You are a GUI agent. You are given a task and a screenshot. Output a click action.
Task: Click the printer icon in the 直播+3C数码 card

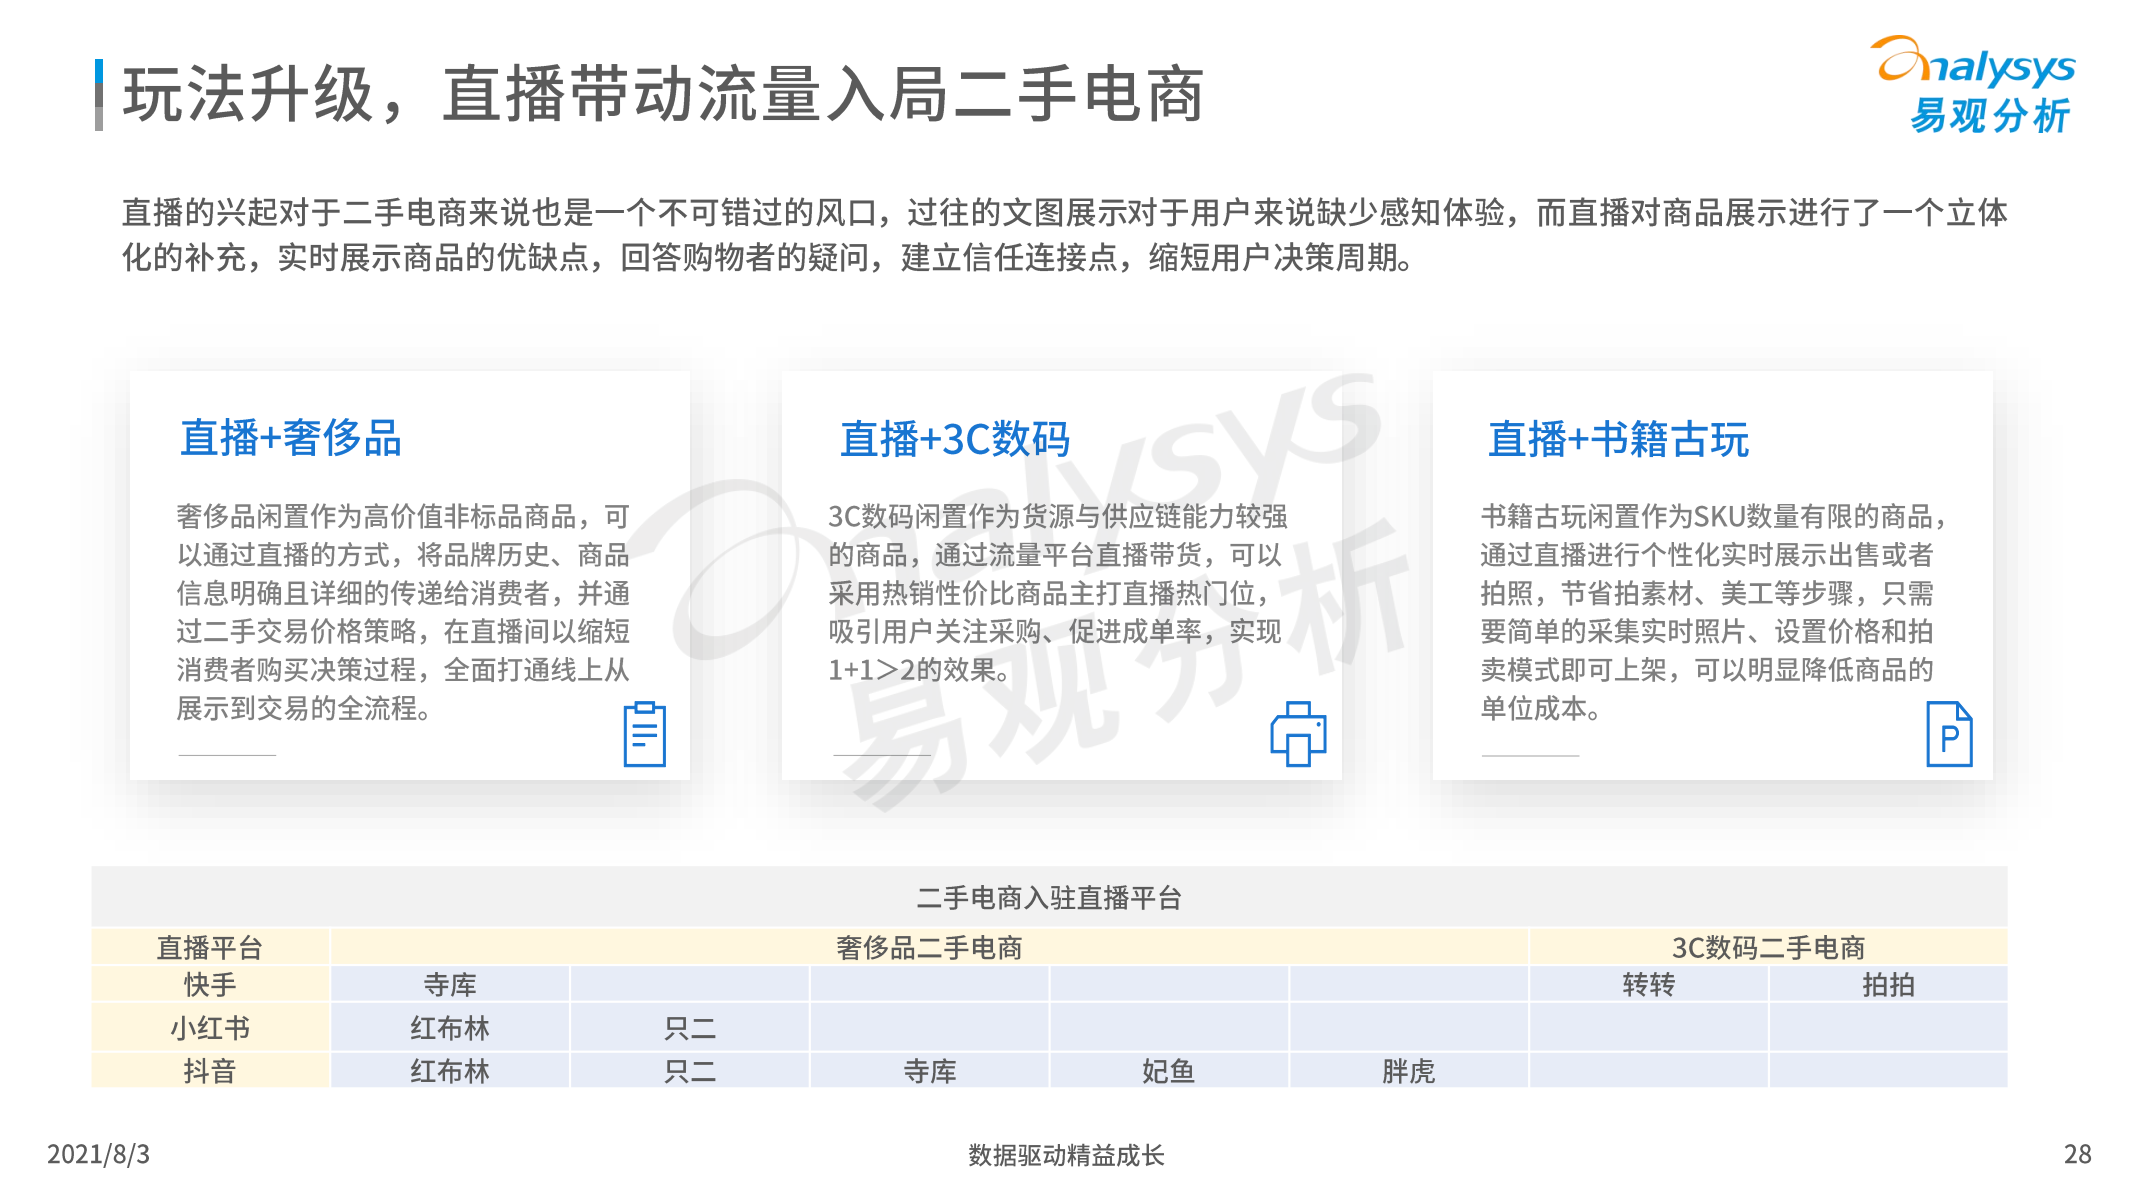(x=1298, y=734)
